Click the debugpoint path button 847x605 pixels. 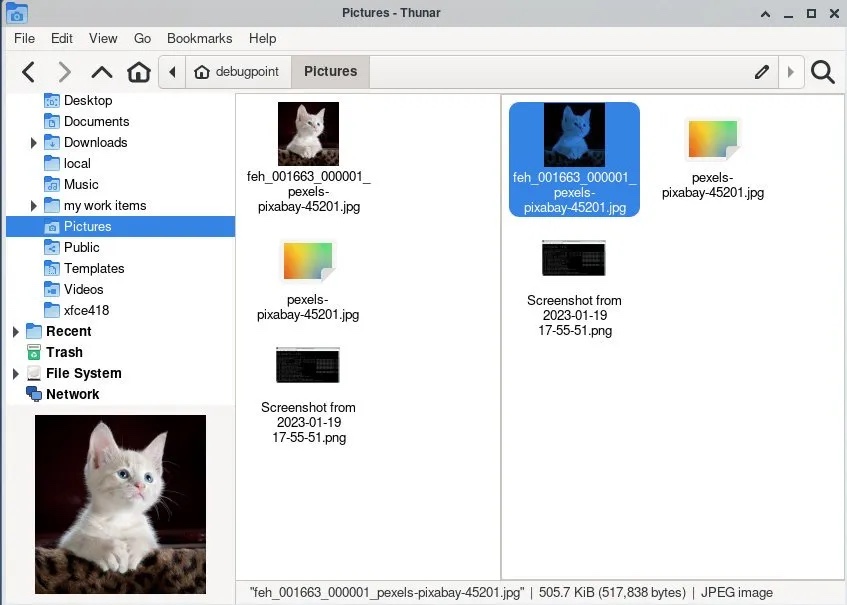[x=236, y=72]
